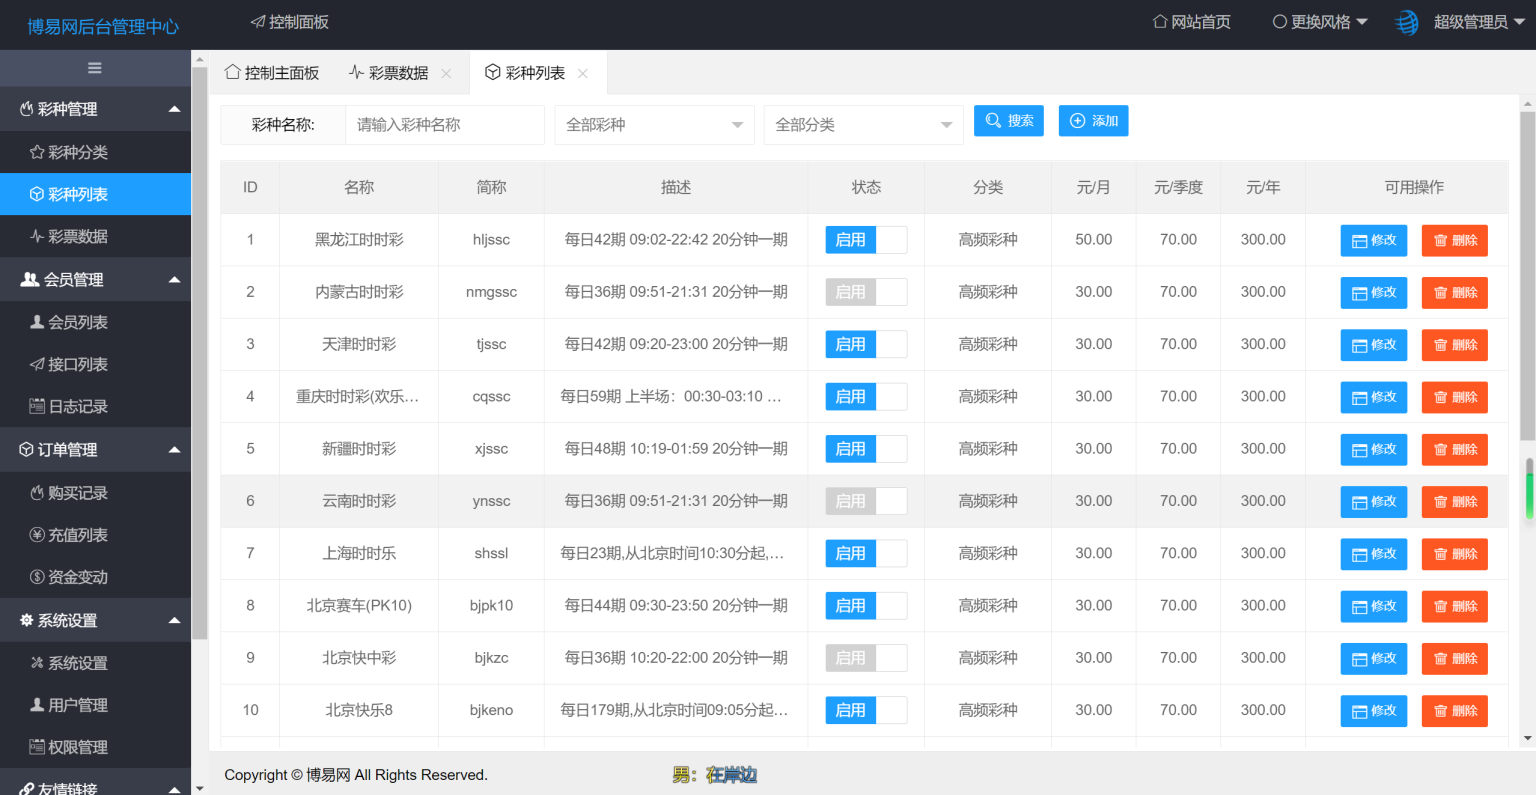Viewport: 1536px width, 795px height.
Task: Click the 控制面板 paper plane icon
Action: (258, 22)
